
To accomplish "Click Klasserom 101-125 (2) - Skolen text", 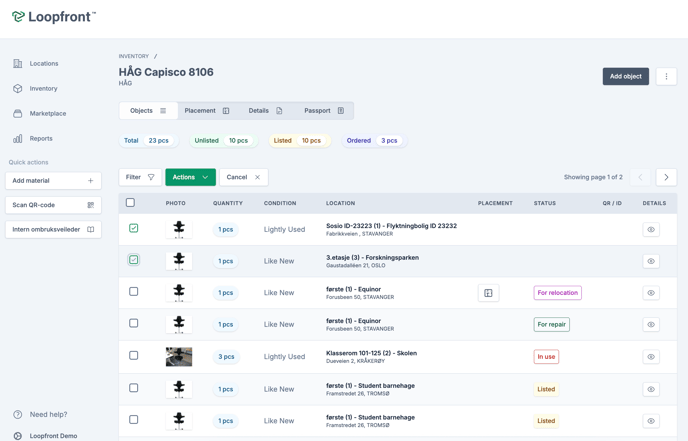I will pyautogui.click(x=371, y=353).
